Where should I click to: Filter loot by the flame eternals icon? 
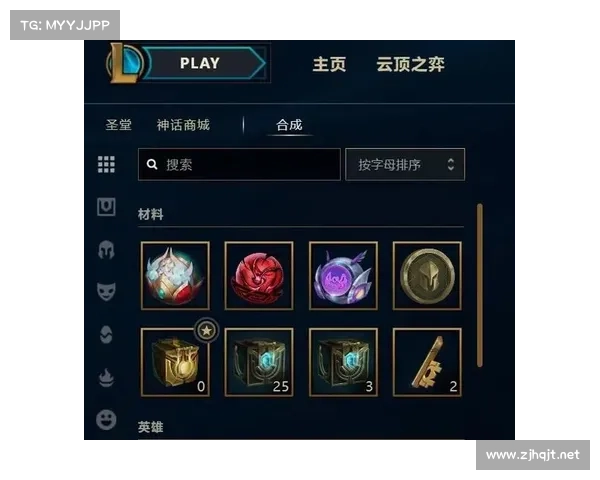pos(106,377)
